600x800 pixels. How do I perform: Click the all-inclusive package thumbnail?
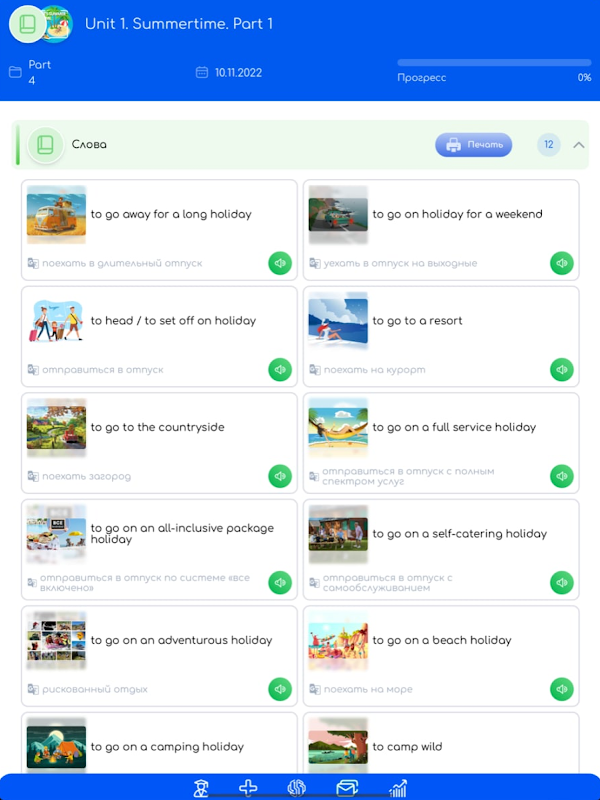tap(56, 534)
